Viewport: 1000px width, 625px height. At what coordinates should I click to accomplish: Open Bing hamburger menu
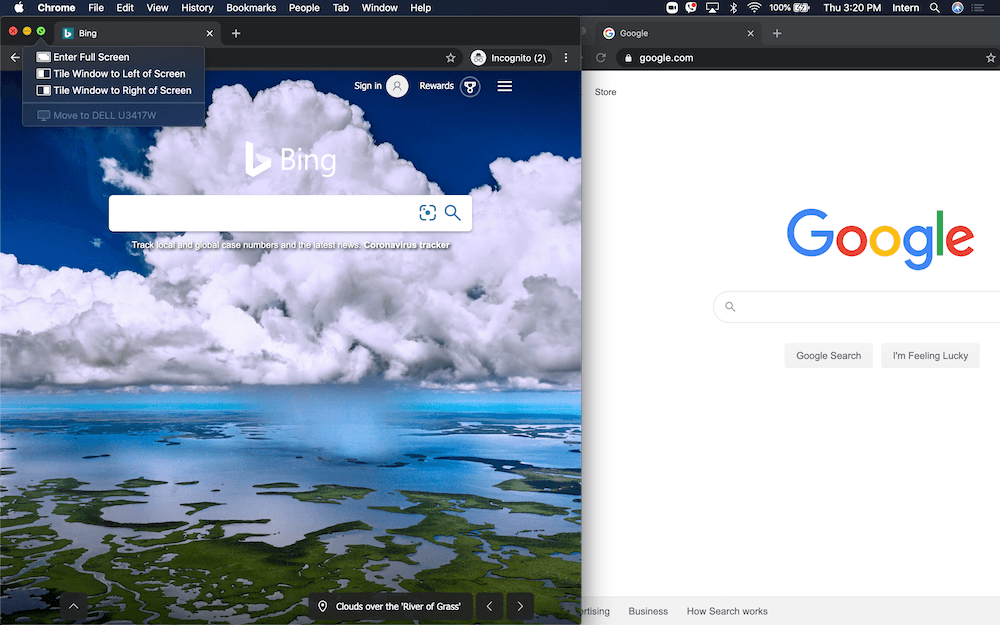tap(504, 86)
